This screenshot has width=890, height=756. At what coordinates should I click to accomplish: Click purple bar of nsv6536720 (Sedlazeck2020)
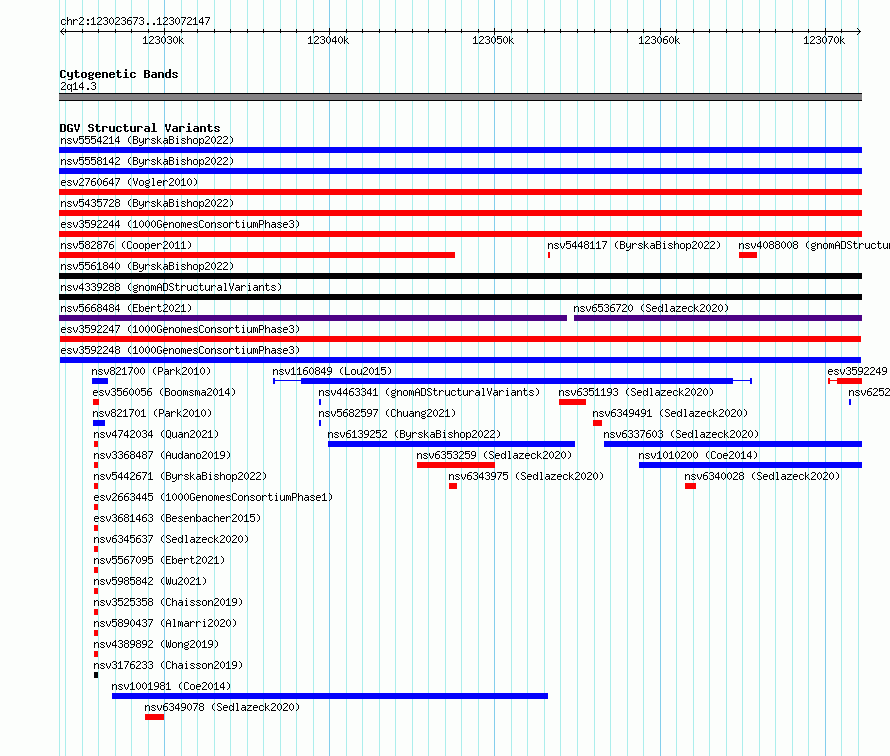click(718, 318)
